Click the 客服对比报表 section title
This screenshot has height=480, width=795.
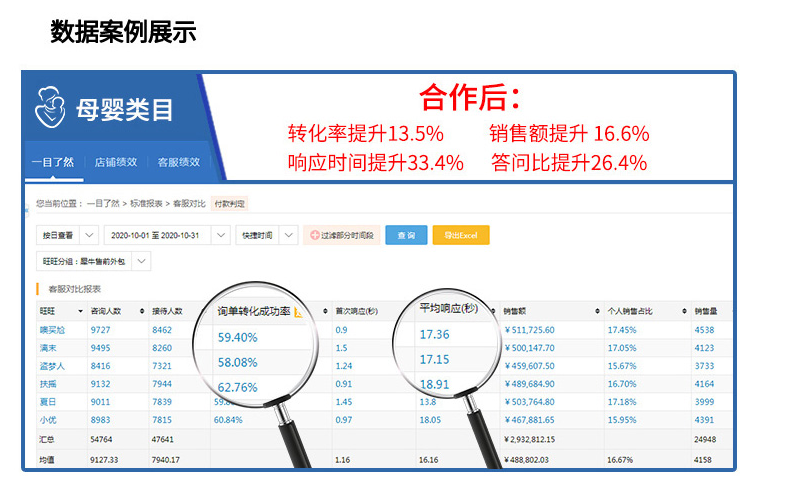click(74, 289)
